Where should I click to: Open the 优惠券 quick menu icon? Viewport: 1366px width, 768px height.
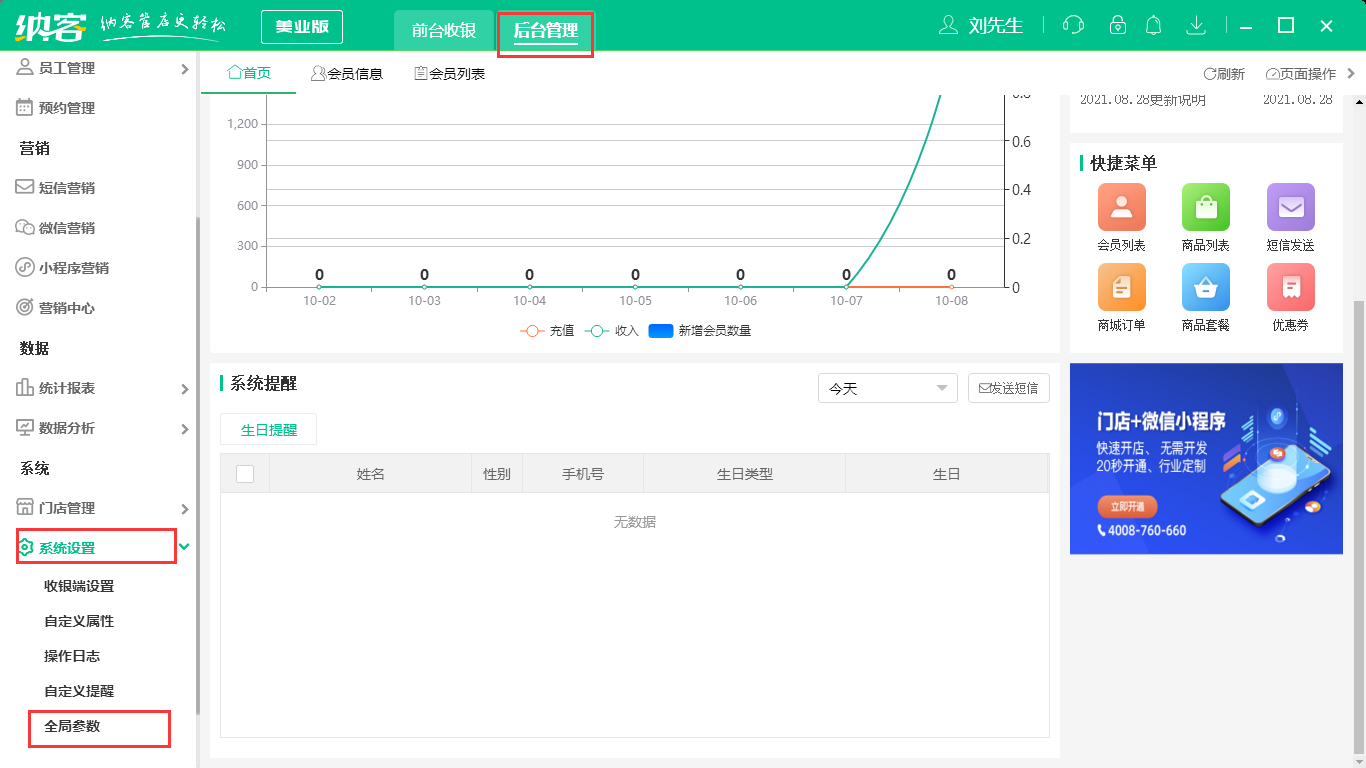1290,287
